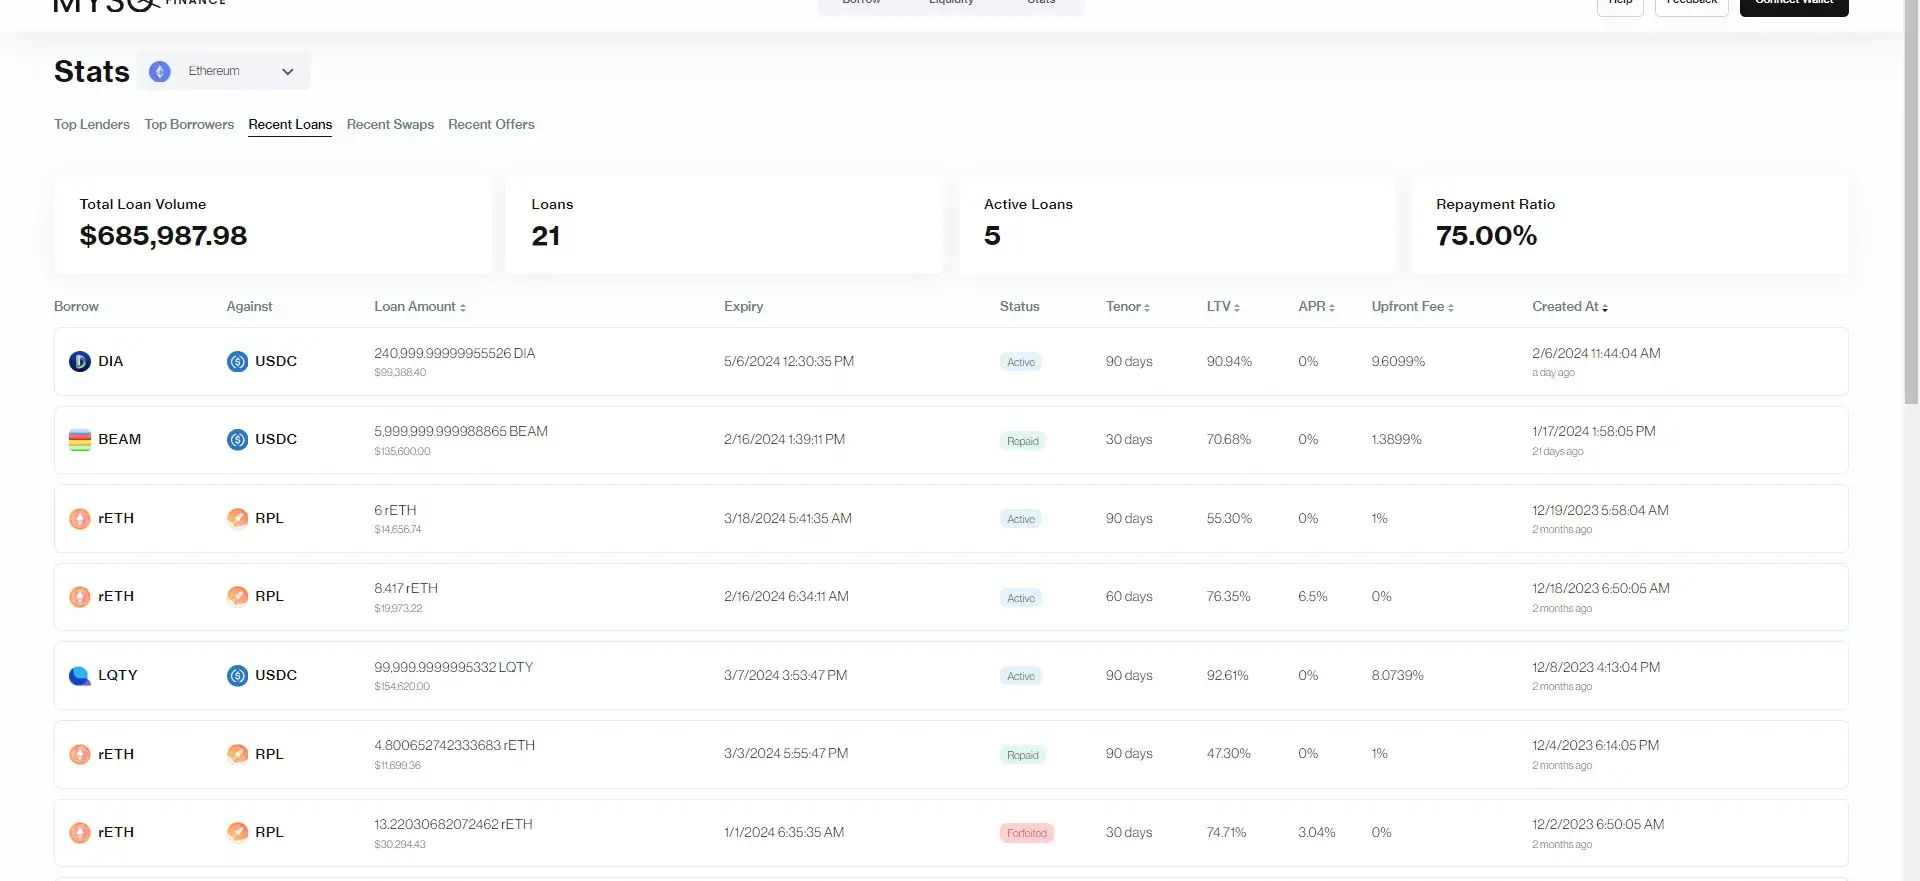This screenshot has height=881, width=1920.
Task: Click the rETH icon in the 6 rETH loan row
Action: [80, 519]
